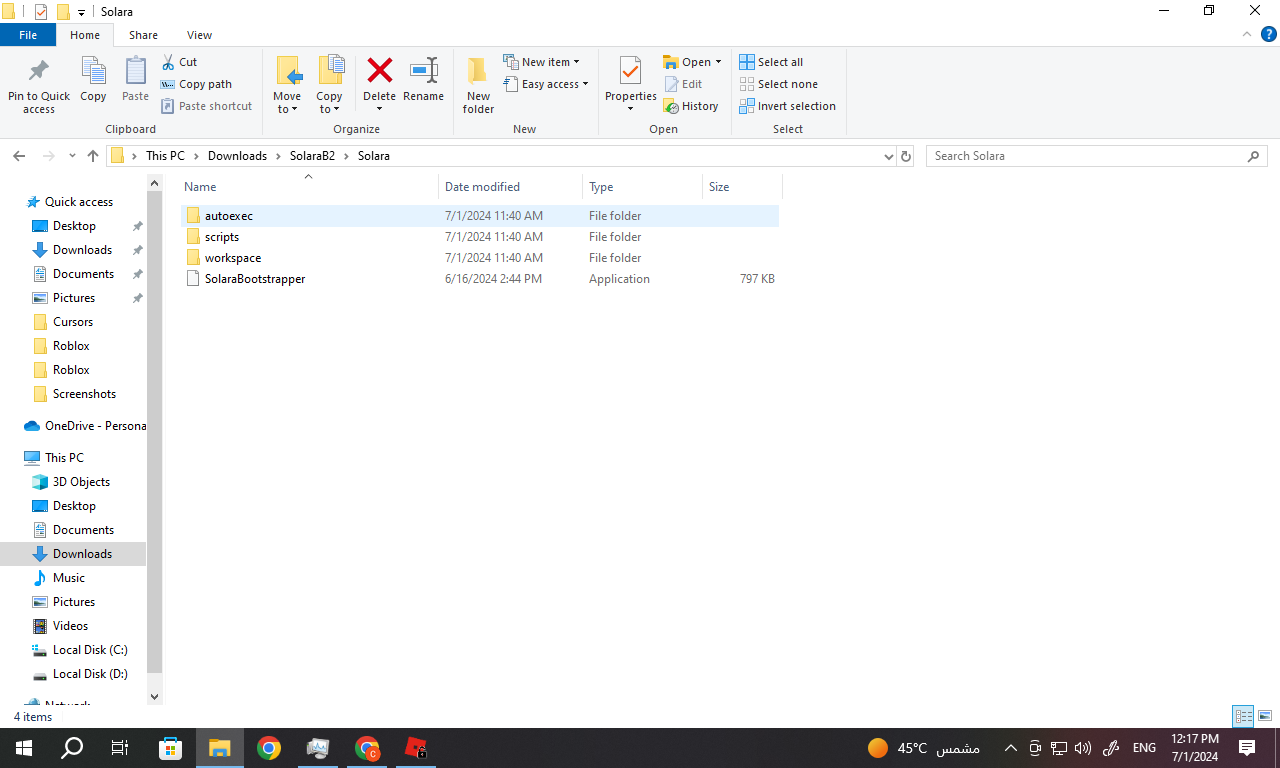Expand the address bar history dropdown

point(889,156)
